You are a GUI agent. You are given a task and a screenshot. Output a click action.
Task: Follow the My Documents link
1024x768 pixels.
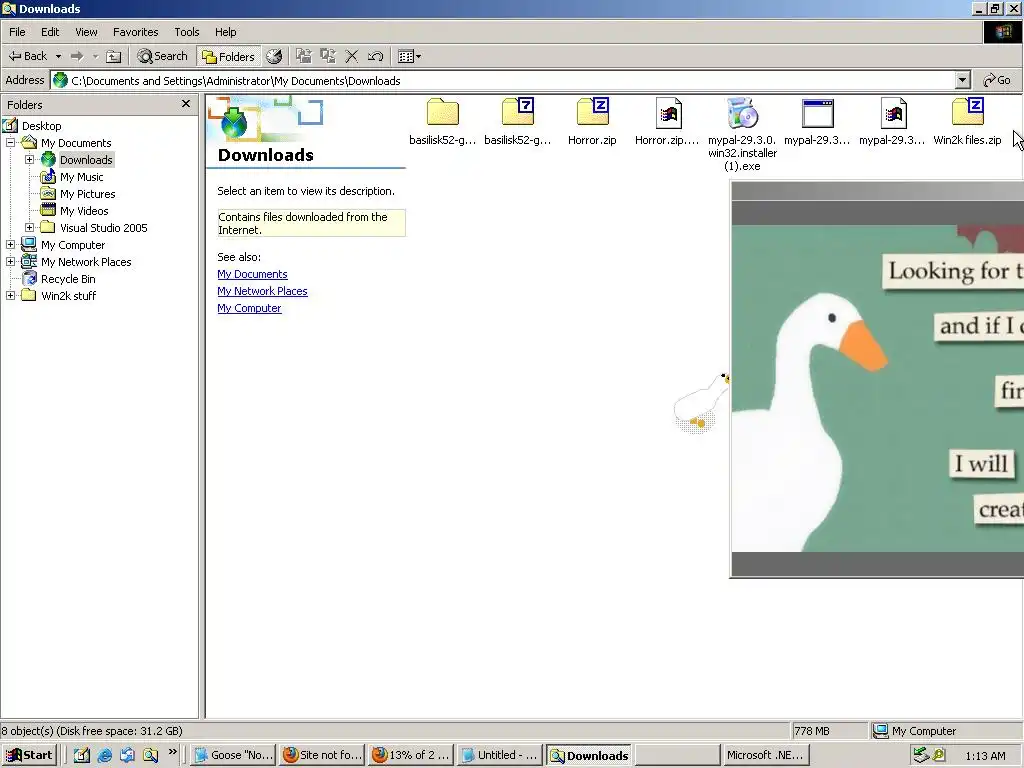(252, 274)
